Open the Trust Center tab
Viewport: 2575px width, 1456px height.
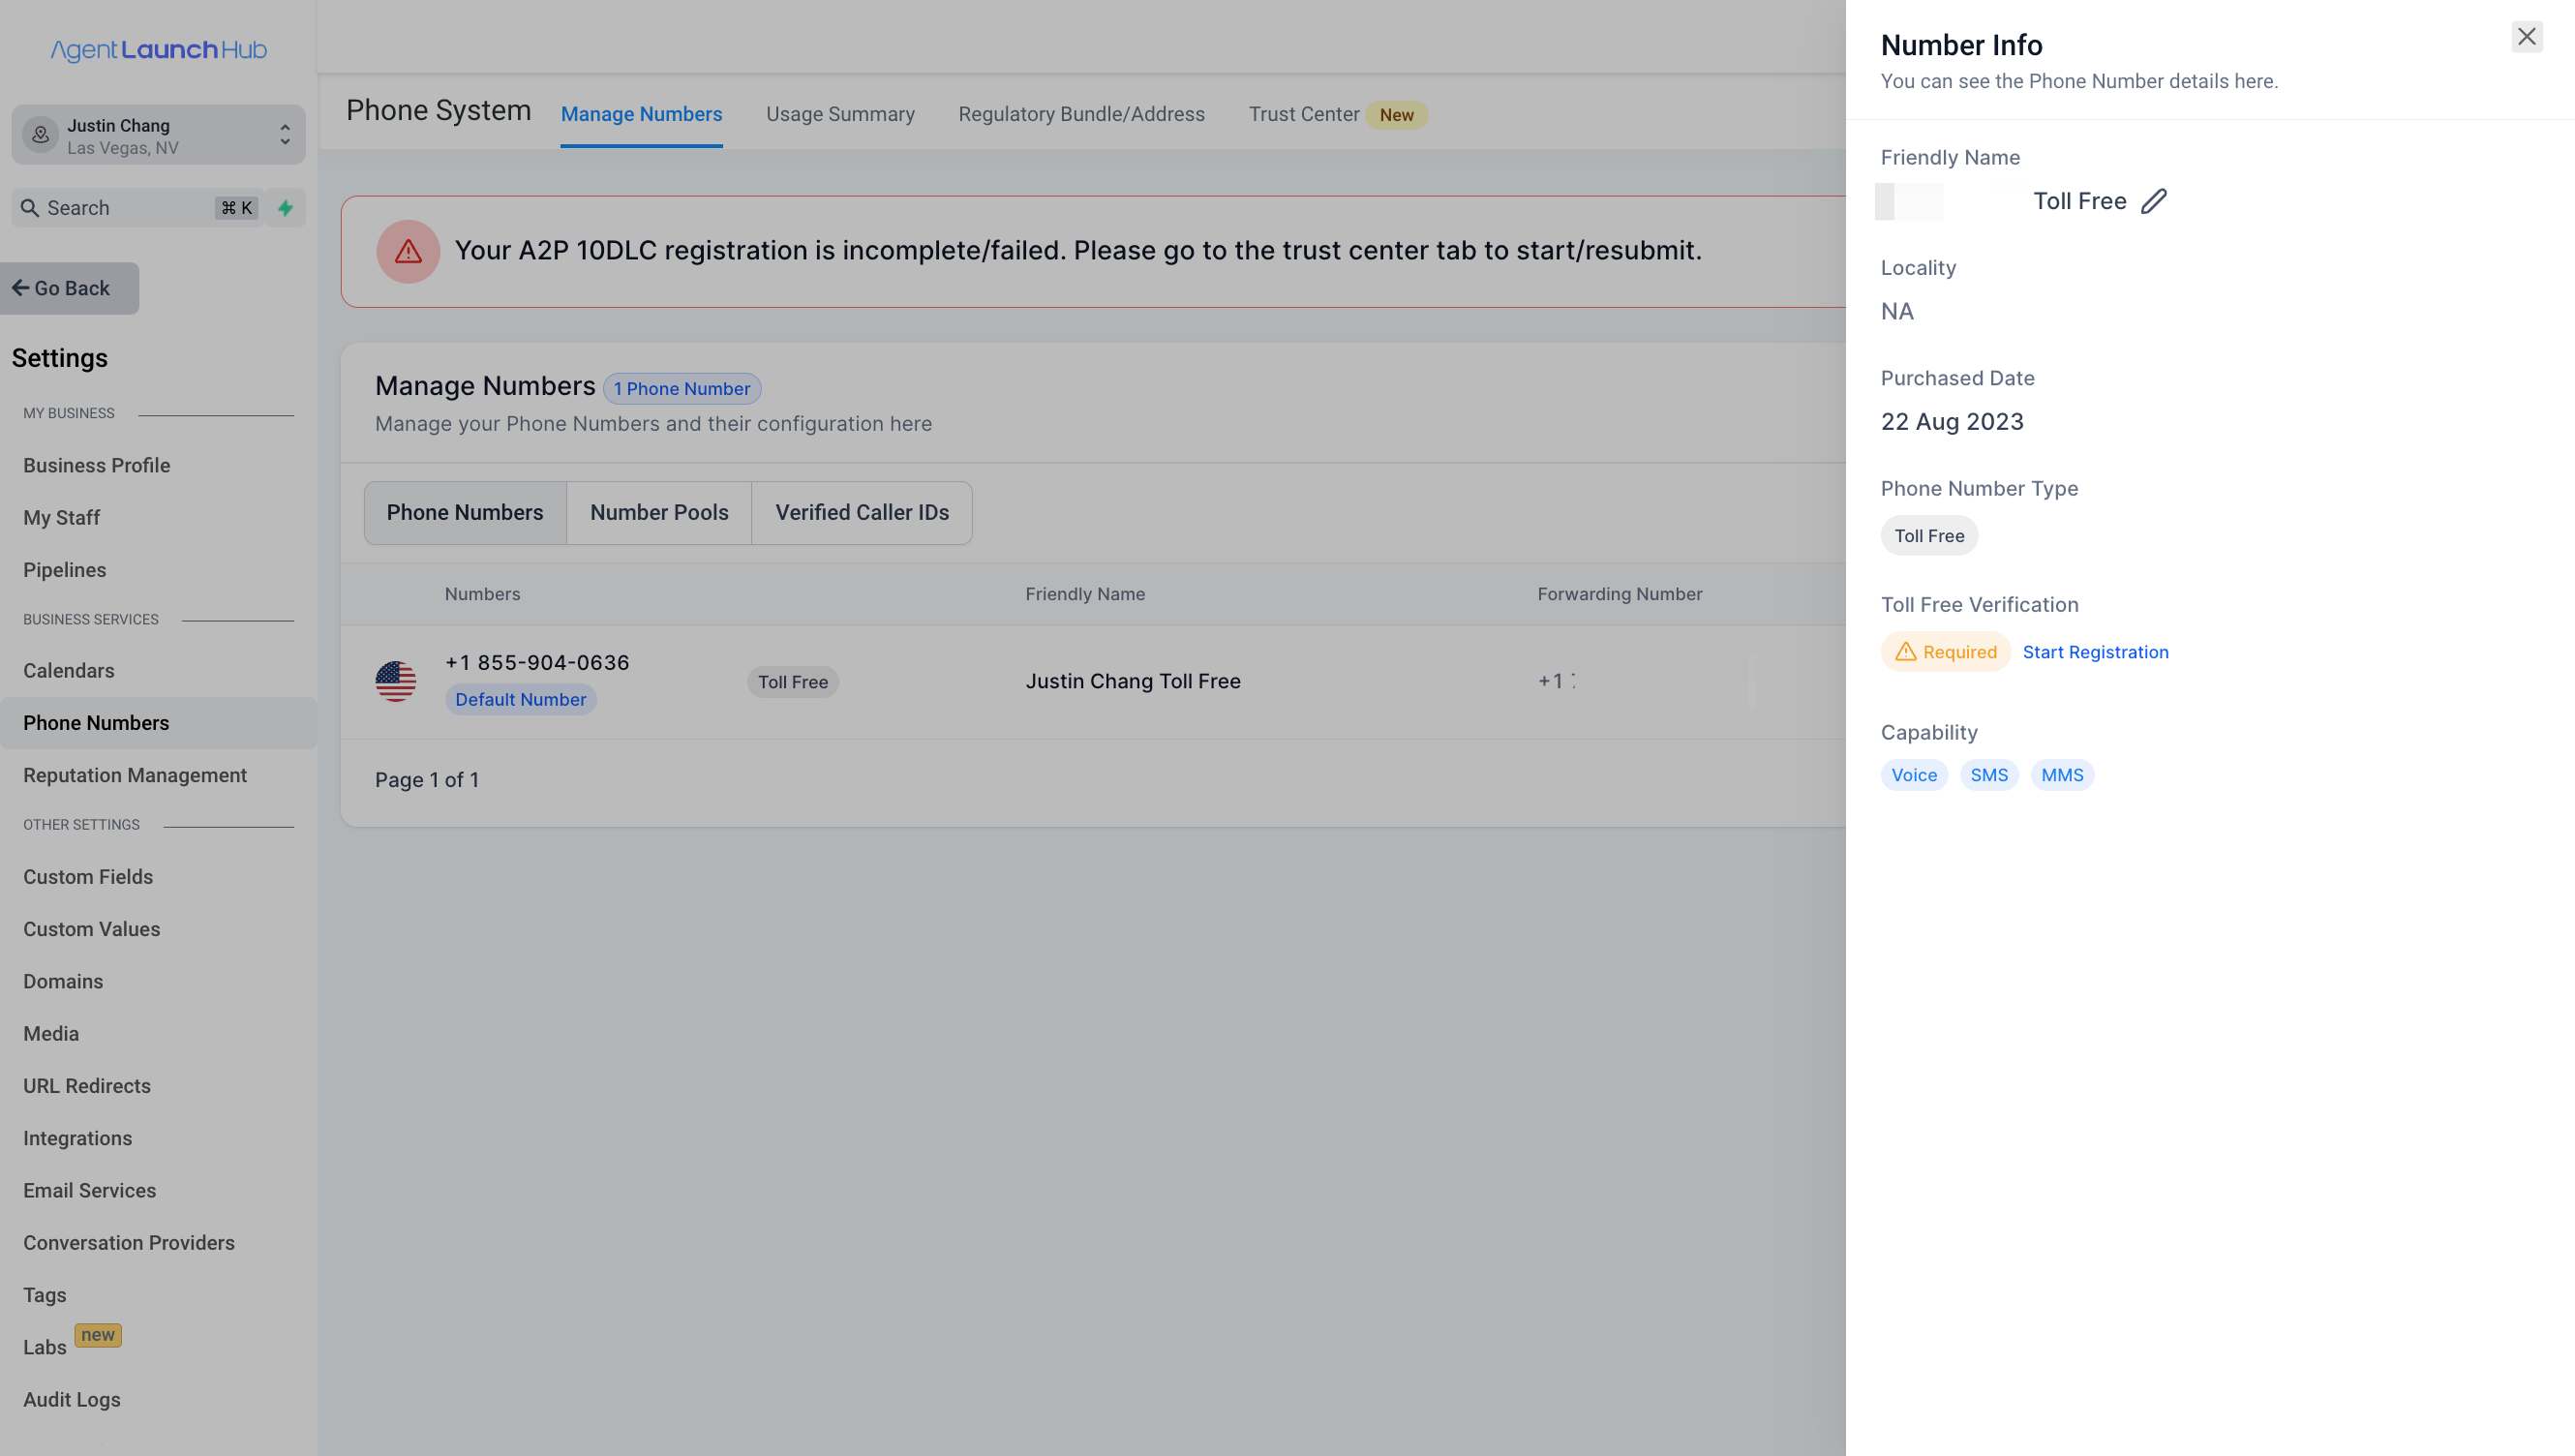(x=1303, y=114)
